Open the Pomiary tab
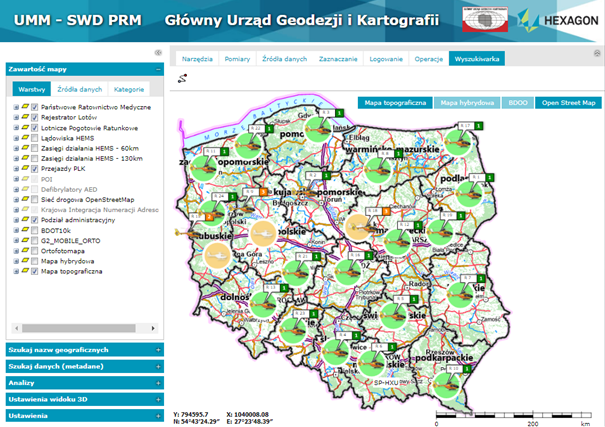The height and width of the screenshot is (427, 605). [x=237, y=59]
